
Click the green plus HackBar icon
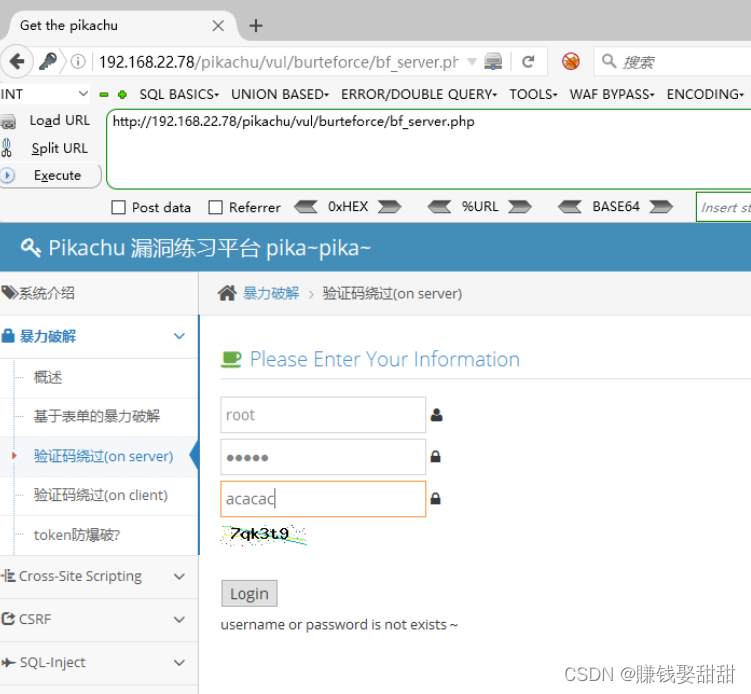[x=123, y=94]
